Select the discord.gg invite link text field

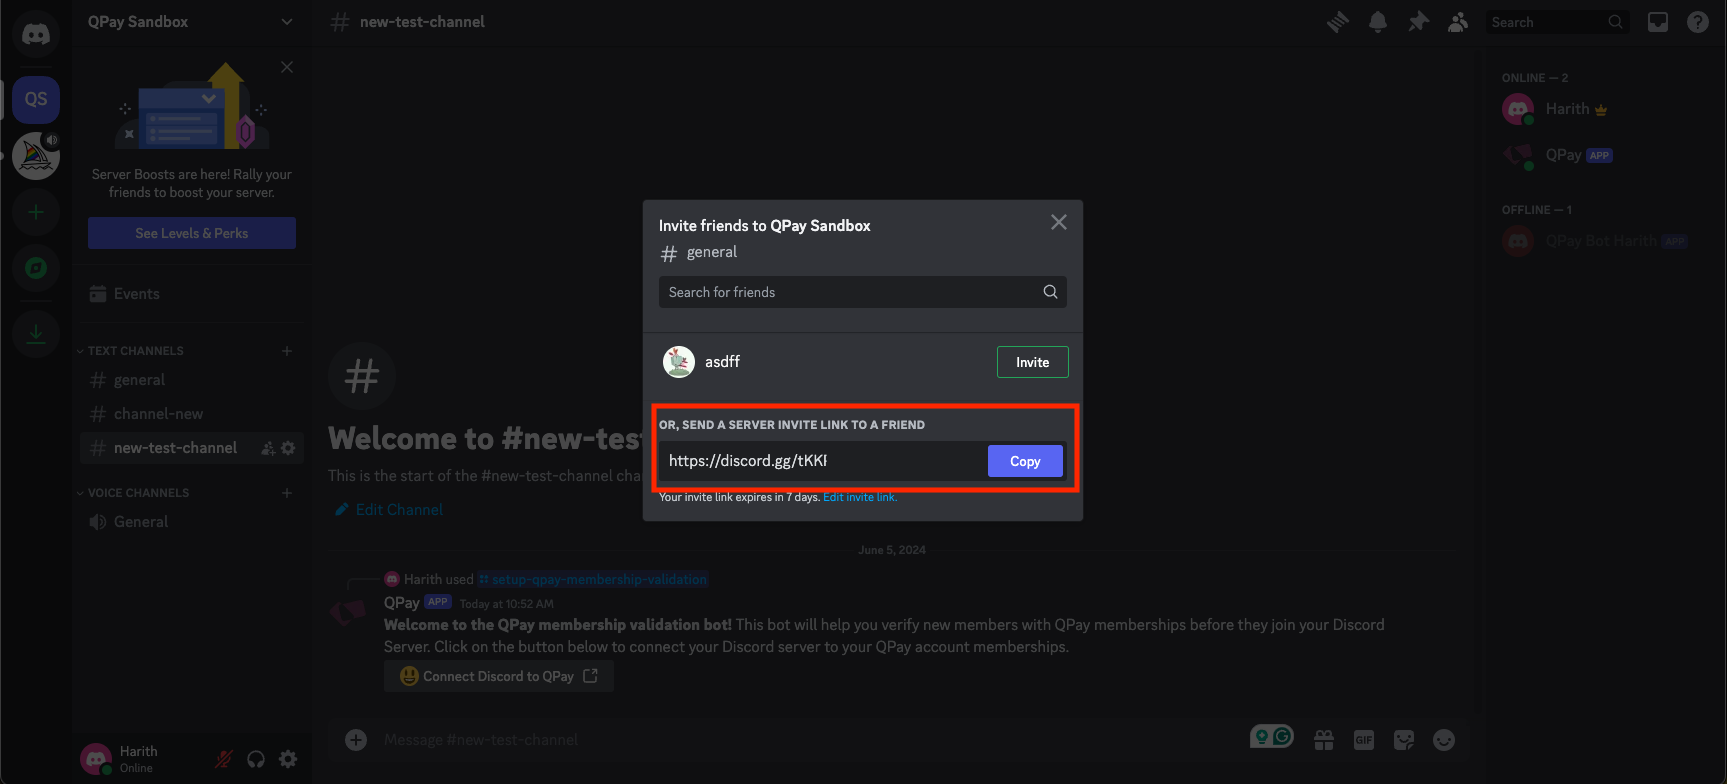(x=822, y=461)
